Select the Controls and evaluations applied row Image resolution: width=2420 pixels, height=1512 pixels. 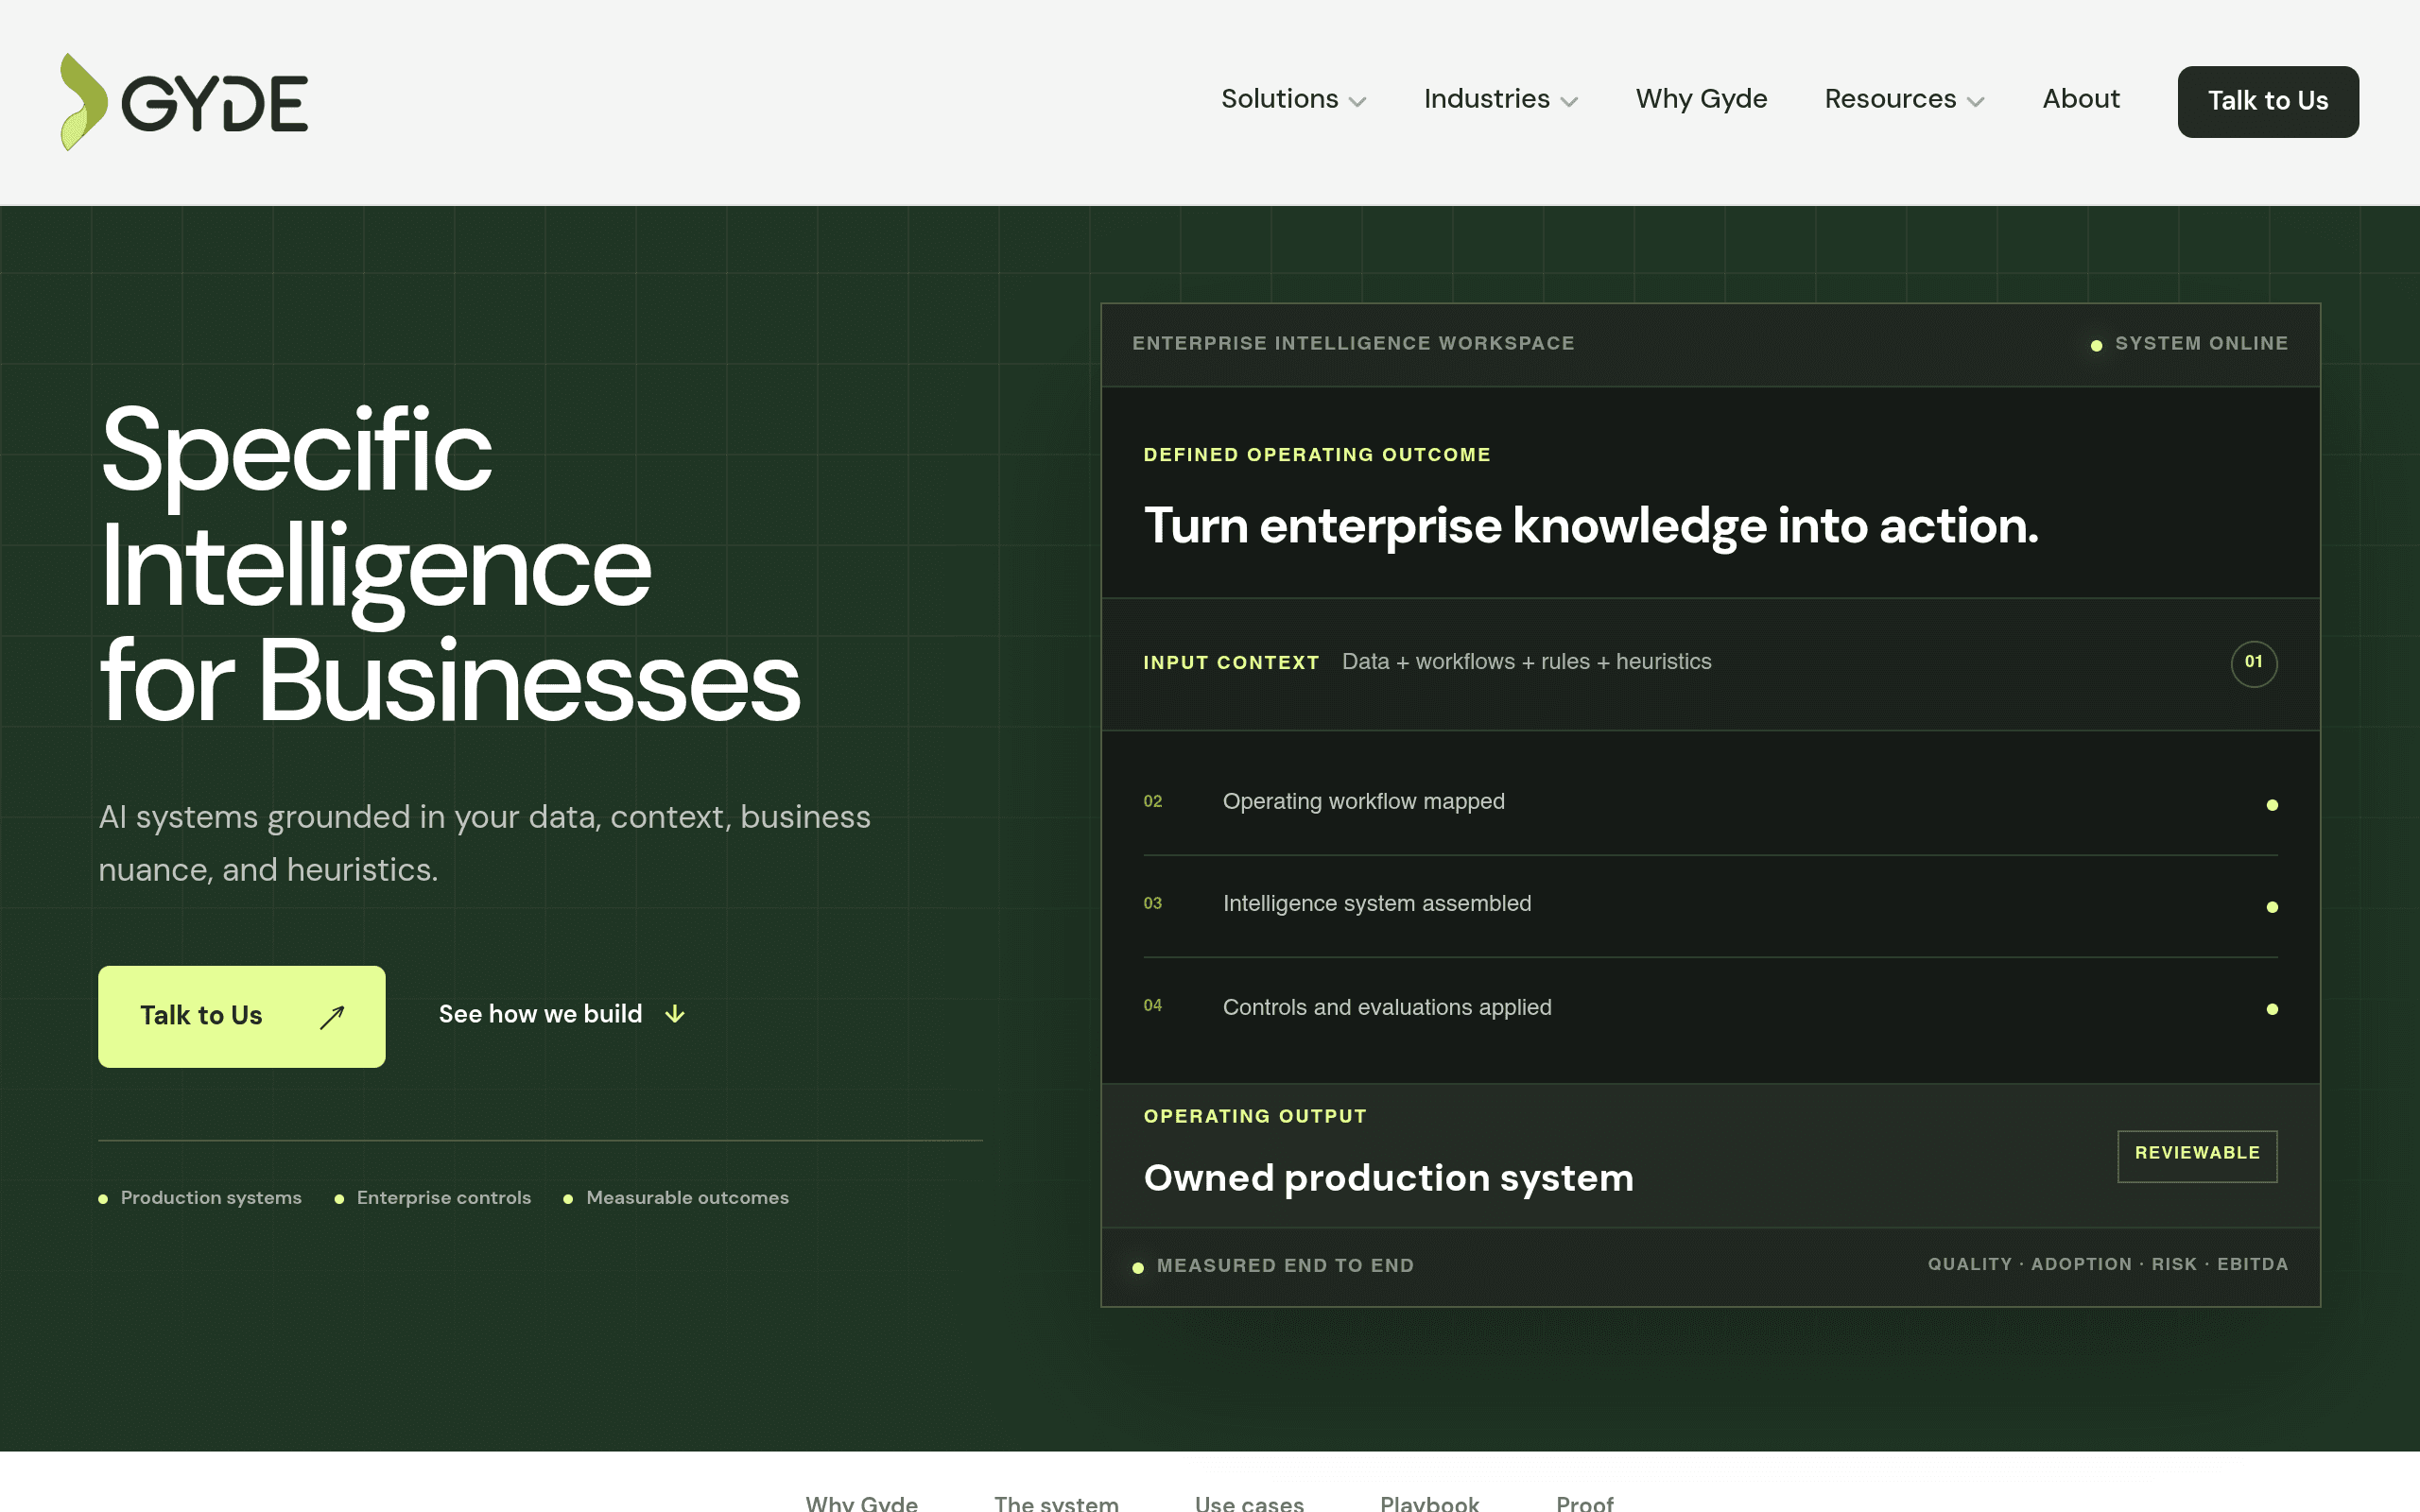(x=1710, y=1008)
